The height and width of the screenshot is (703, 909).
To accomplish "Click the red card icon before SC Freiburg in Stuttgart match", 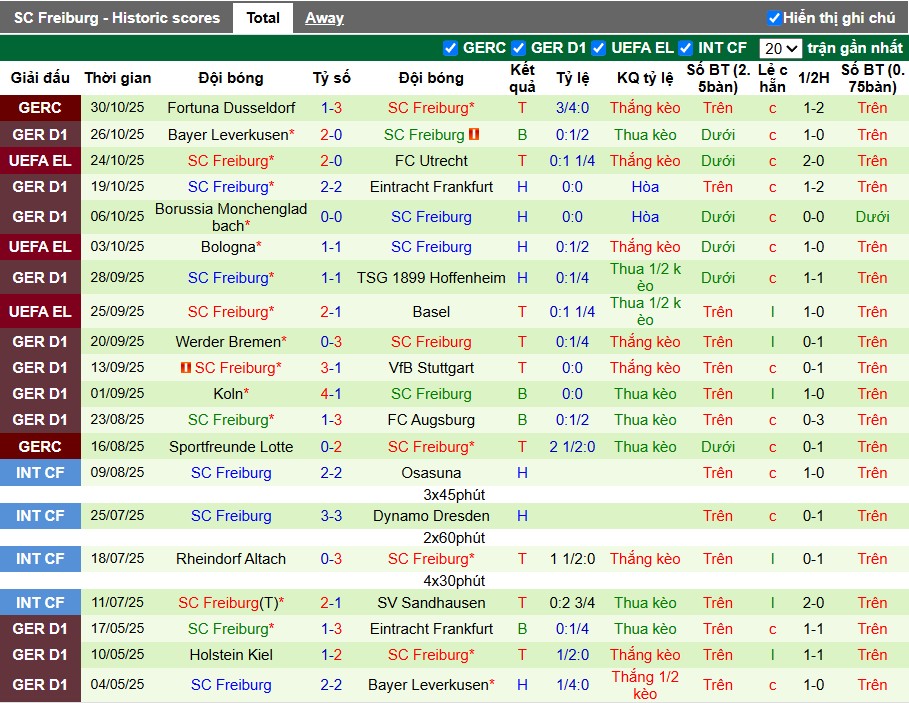I will 186,368.
